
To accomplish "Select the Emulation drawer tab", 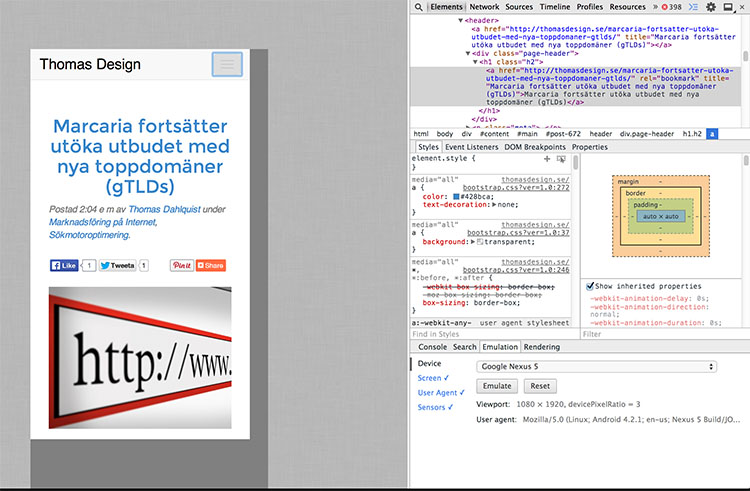I will coord(500,347).
